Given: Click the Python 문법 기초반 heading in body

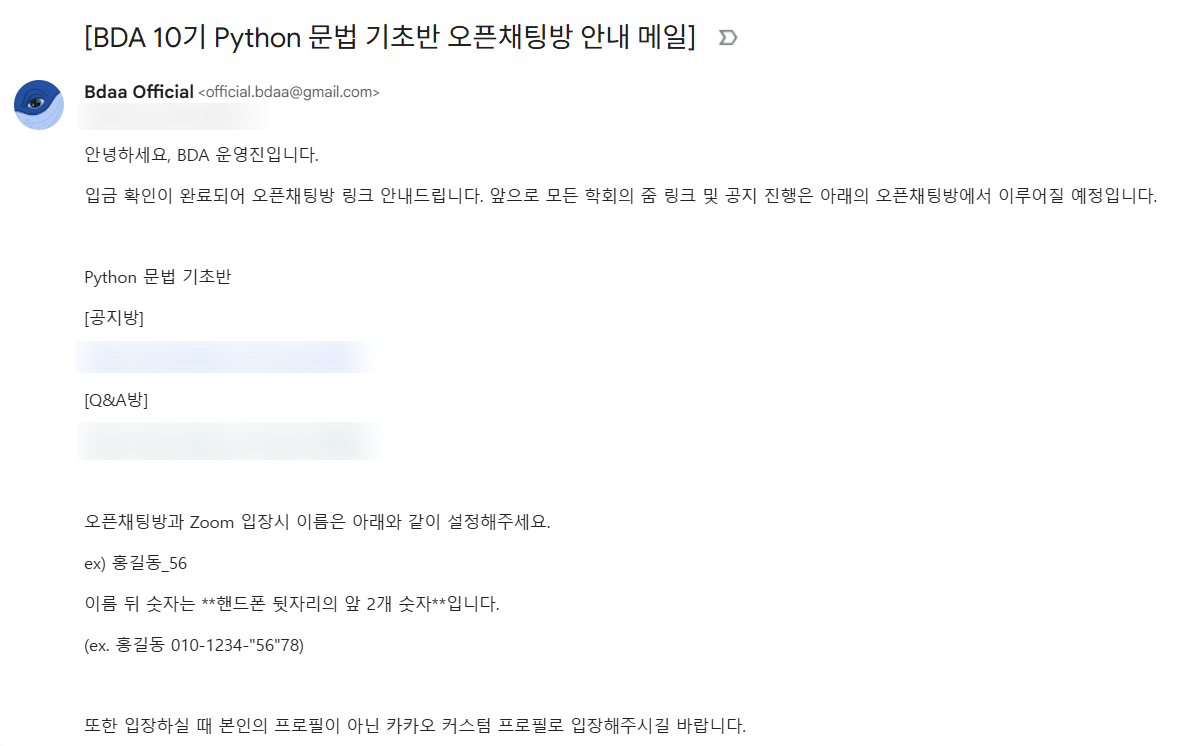Looking at the screenshot, I should (157, 277).
